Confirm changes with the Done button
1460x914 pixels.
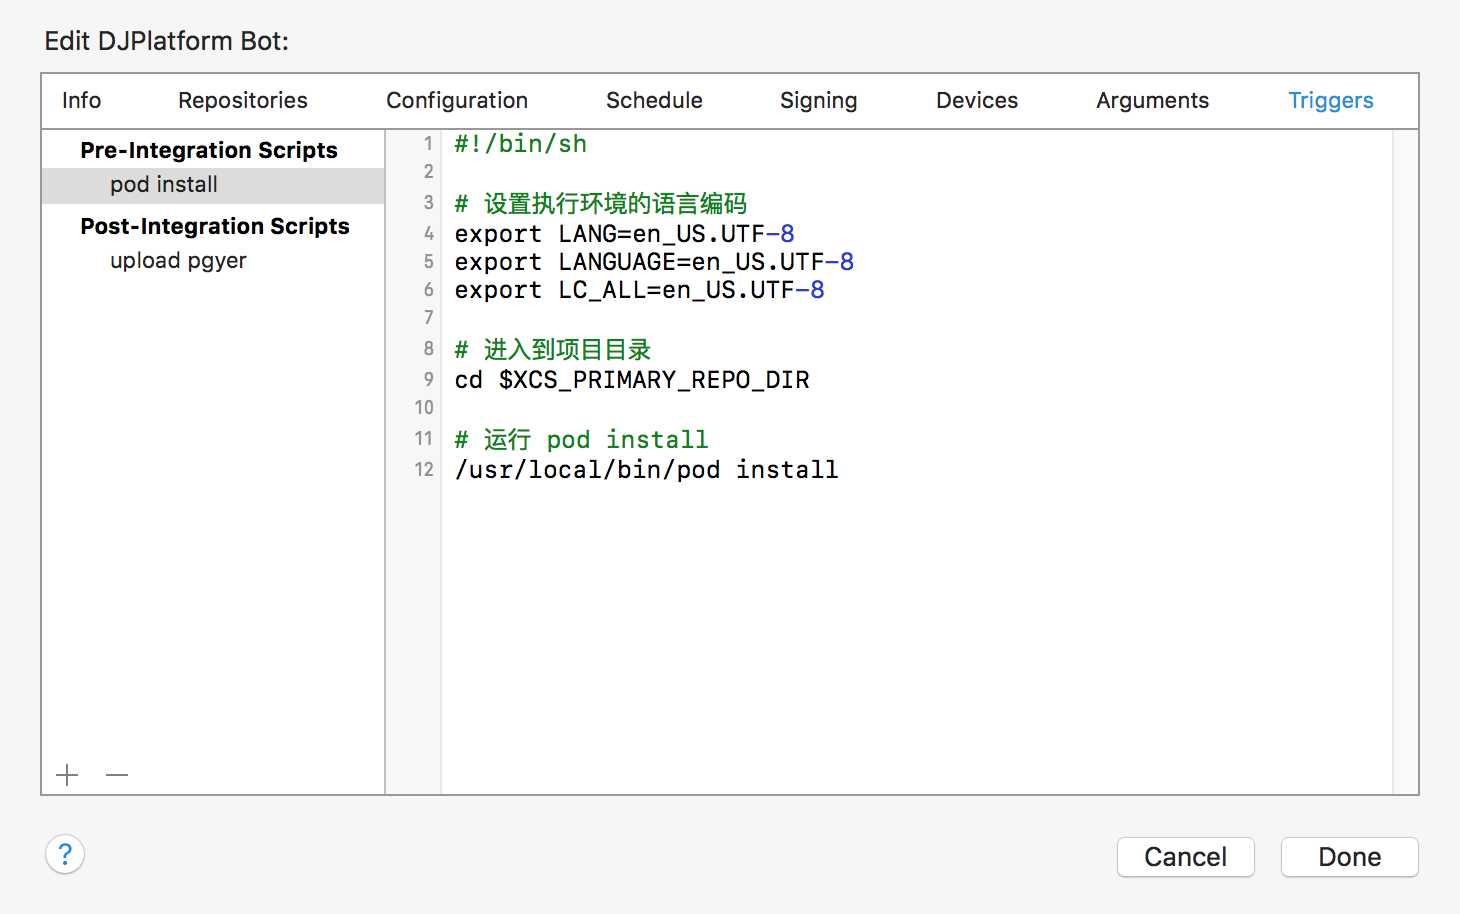point(1349,857)
